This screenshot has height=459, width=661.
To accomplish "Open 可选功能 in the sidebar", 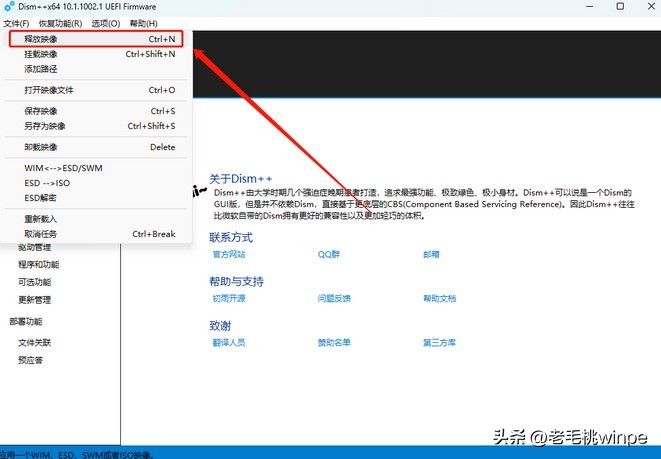I will (35, 282).
